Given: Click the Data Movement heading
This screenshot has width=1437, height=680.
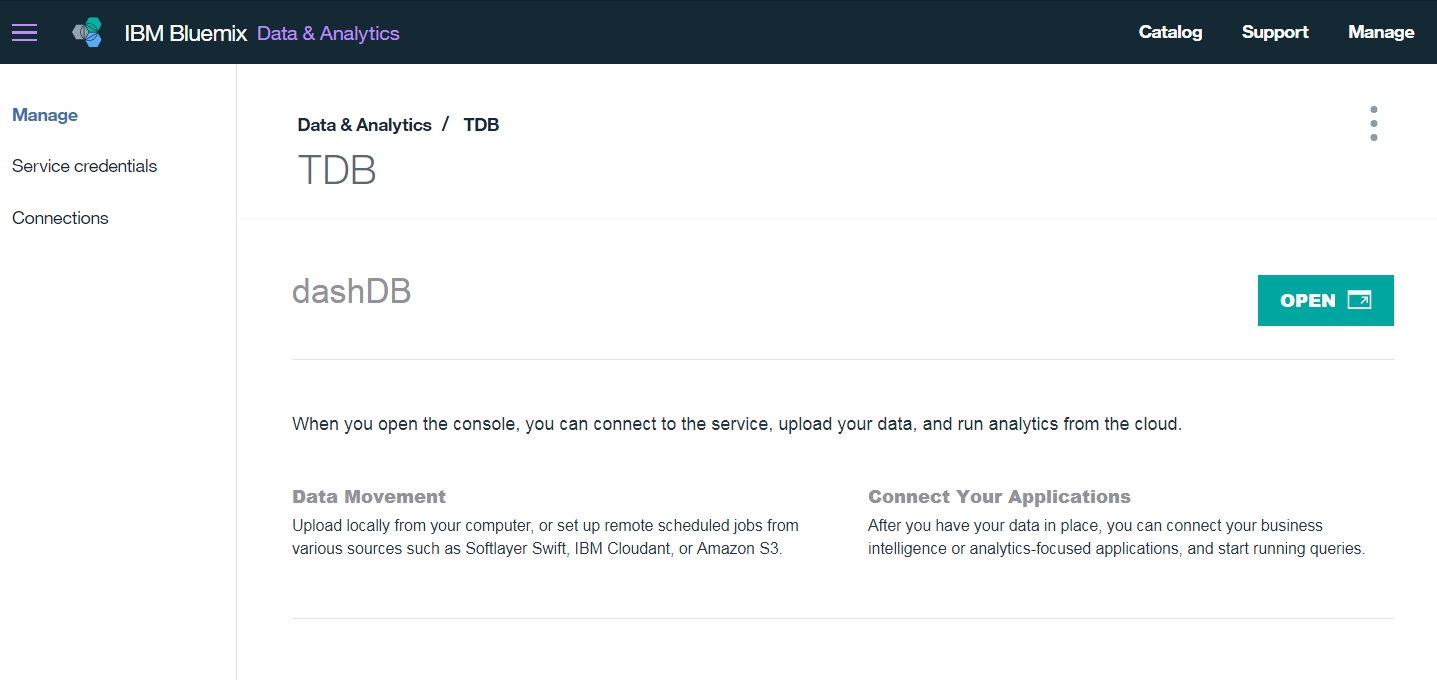Looking at the screenshot, I should point(369,497).
